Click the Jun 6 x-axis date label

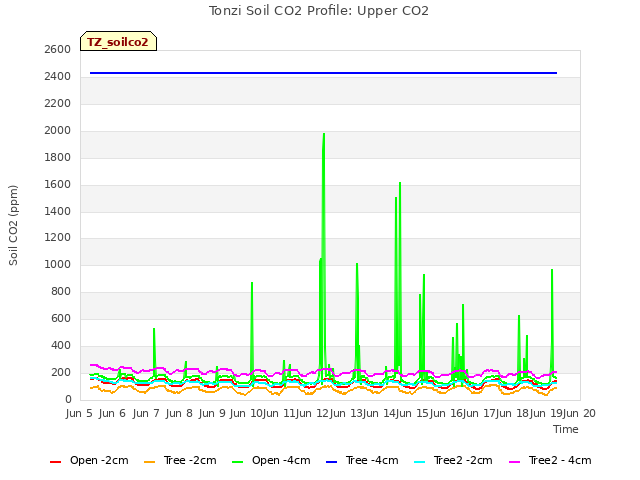(x=112, y=413)
